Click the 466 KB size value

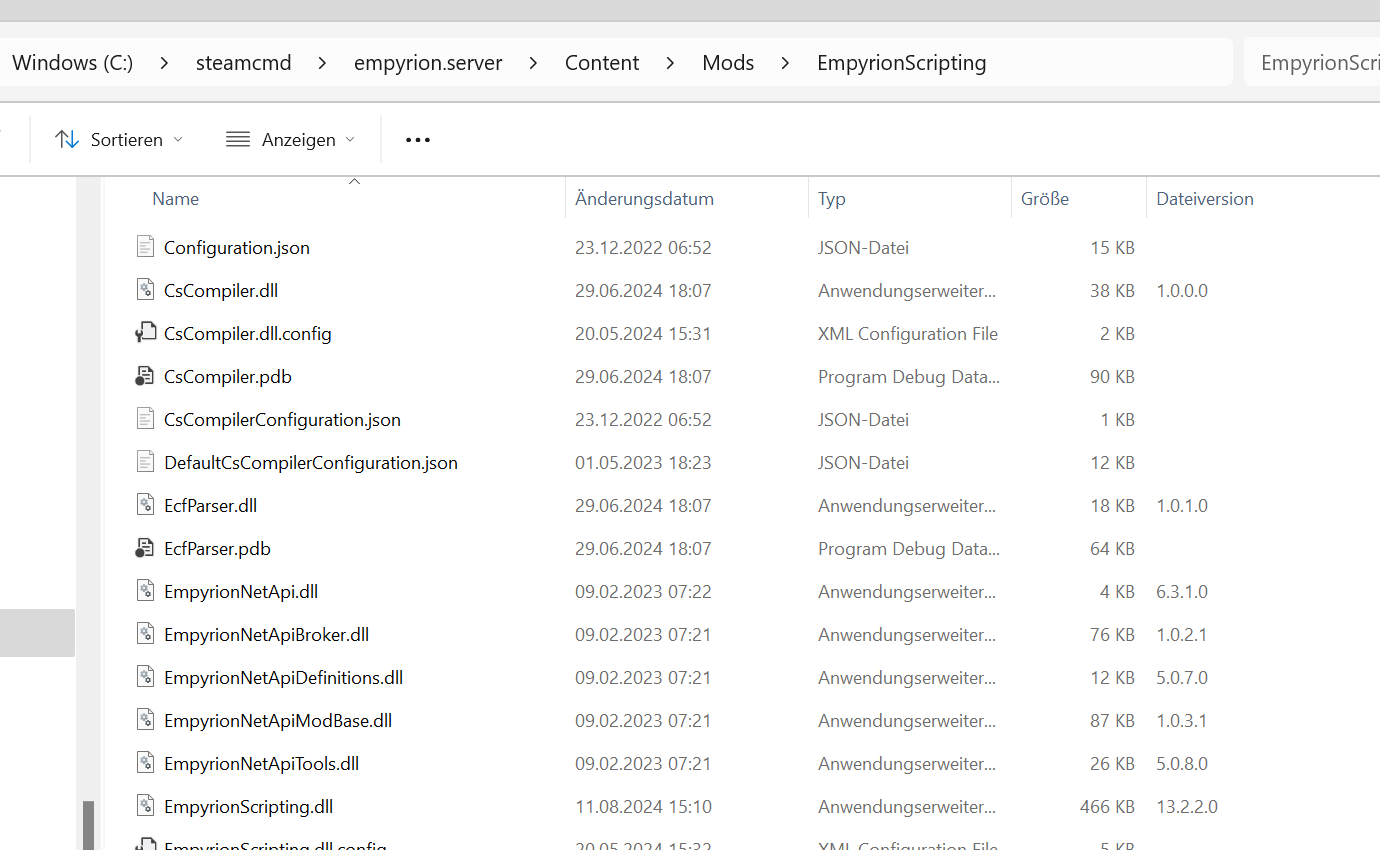[1107, 806]
